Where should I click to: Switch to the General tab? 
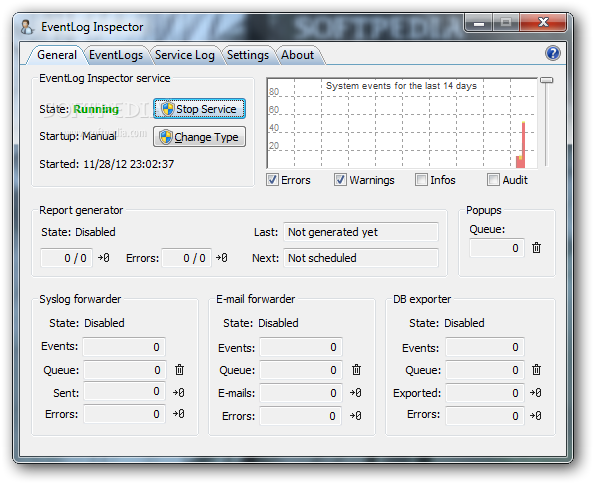pyautogui.click(x=57, y=55)
